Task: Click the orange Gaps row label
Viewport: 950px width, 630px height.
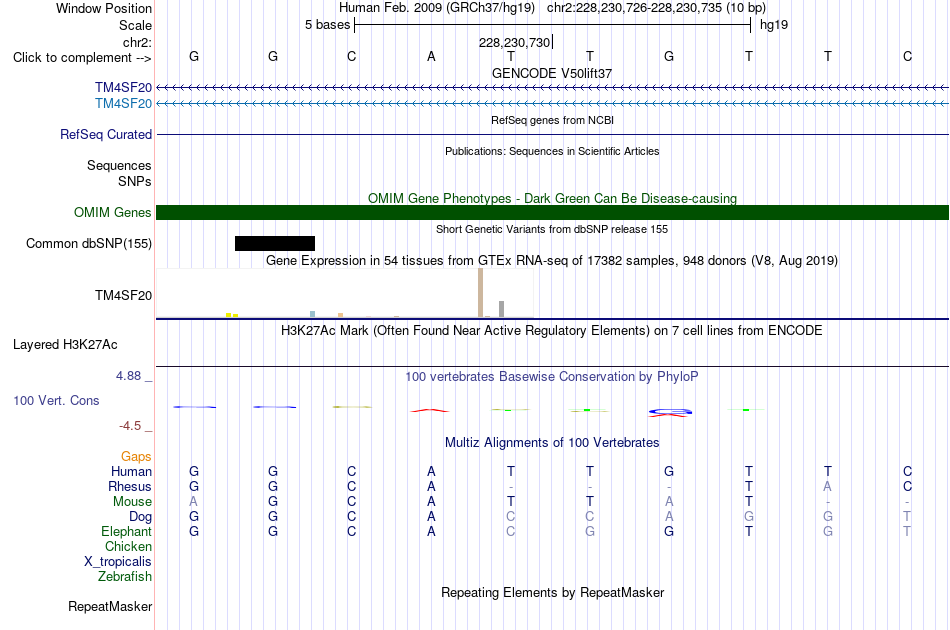Action: 136,457
